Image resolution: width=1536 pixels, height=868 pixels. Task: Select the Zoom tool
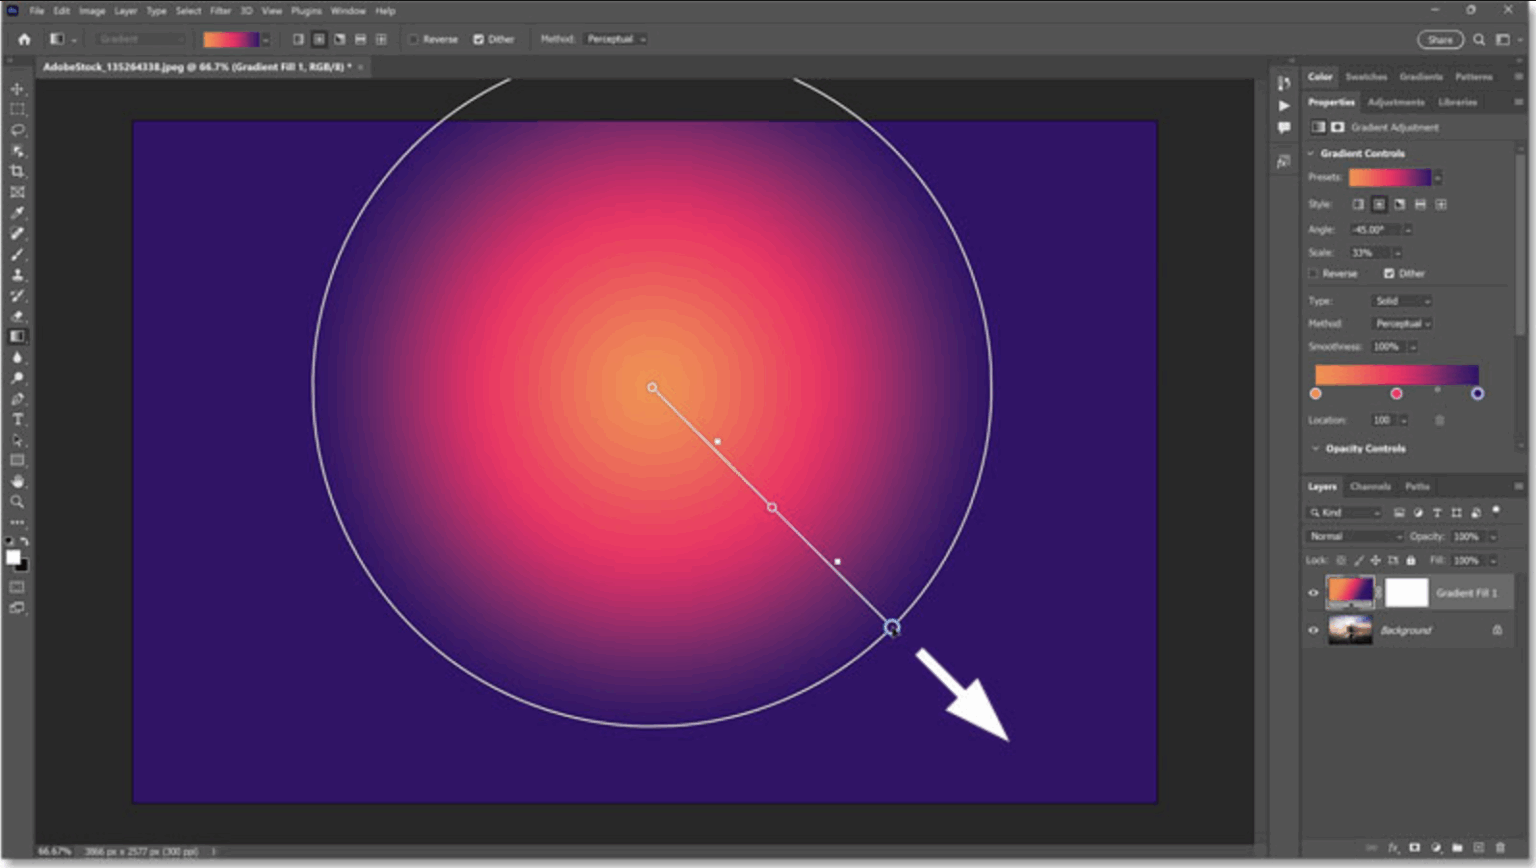click(x=16, y=503)
